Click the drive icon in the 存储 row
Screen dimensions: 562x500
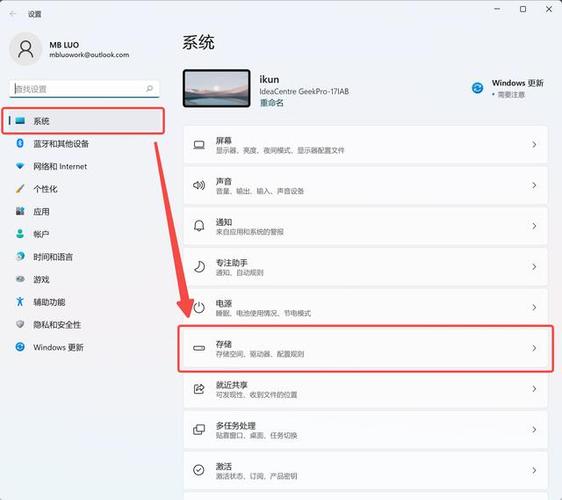(x=199, y=348)
